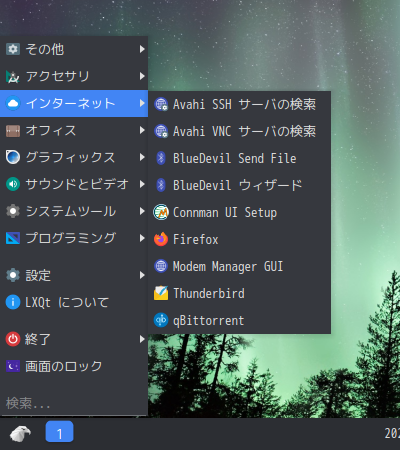Open the プログラミング menu category

pyautogui.click(x=74, y=238)
